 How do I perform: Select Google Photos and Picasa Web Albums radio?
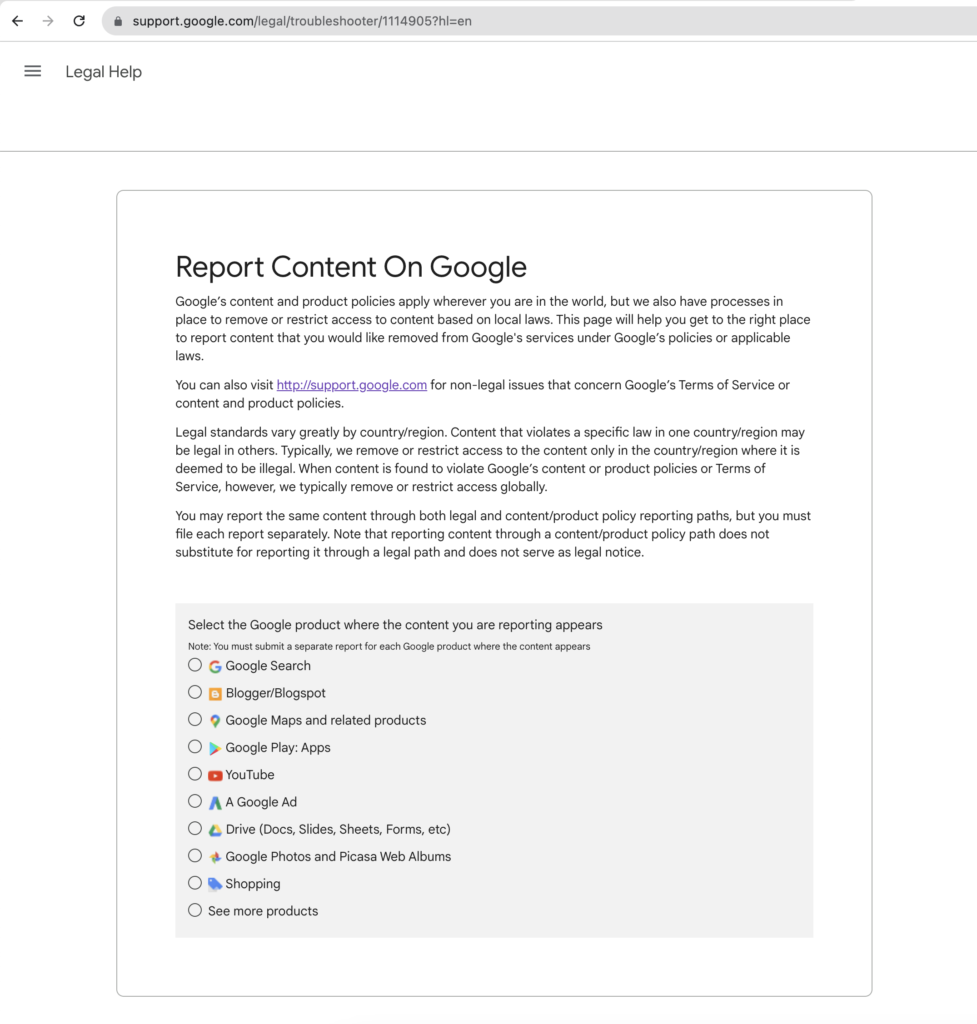(x=195, y=856)
